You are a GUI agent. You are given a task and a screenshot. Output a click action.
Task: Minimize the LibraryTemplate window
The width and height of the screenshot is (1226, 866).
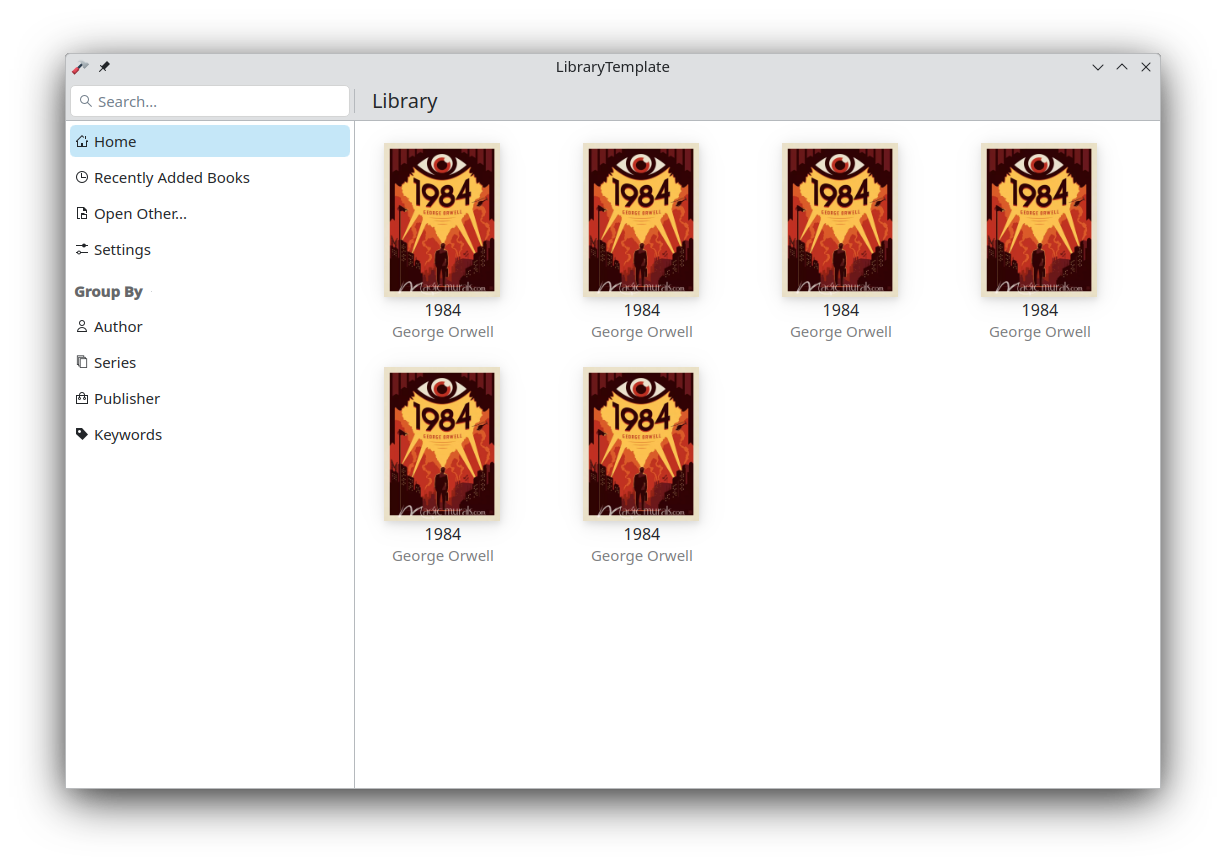[x=1098, y=67]
